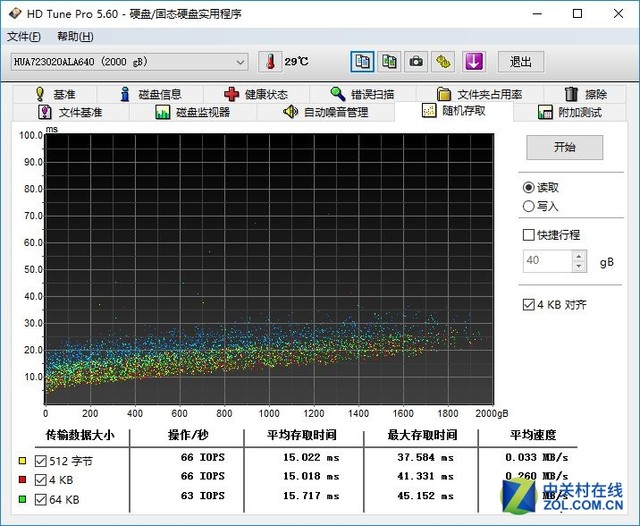
Task: Click green swatch for 64 KB
Action: [22, 499]
